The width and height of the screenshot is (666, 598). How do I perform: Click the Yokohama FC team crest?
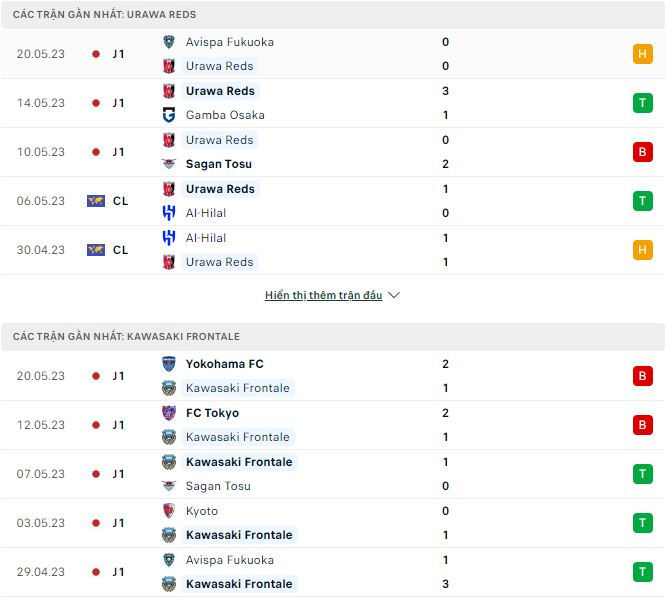pos(169,364)
